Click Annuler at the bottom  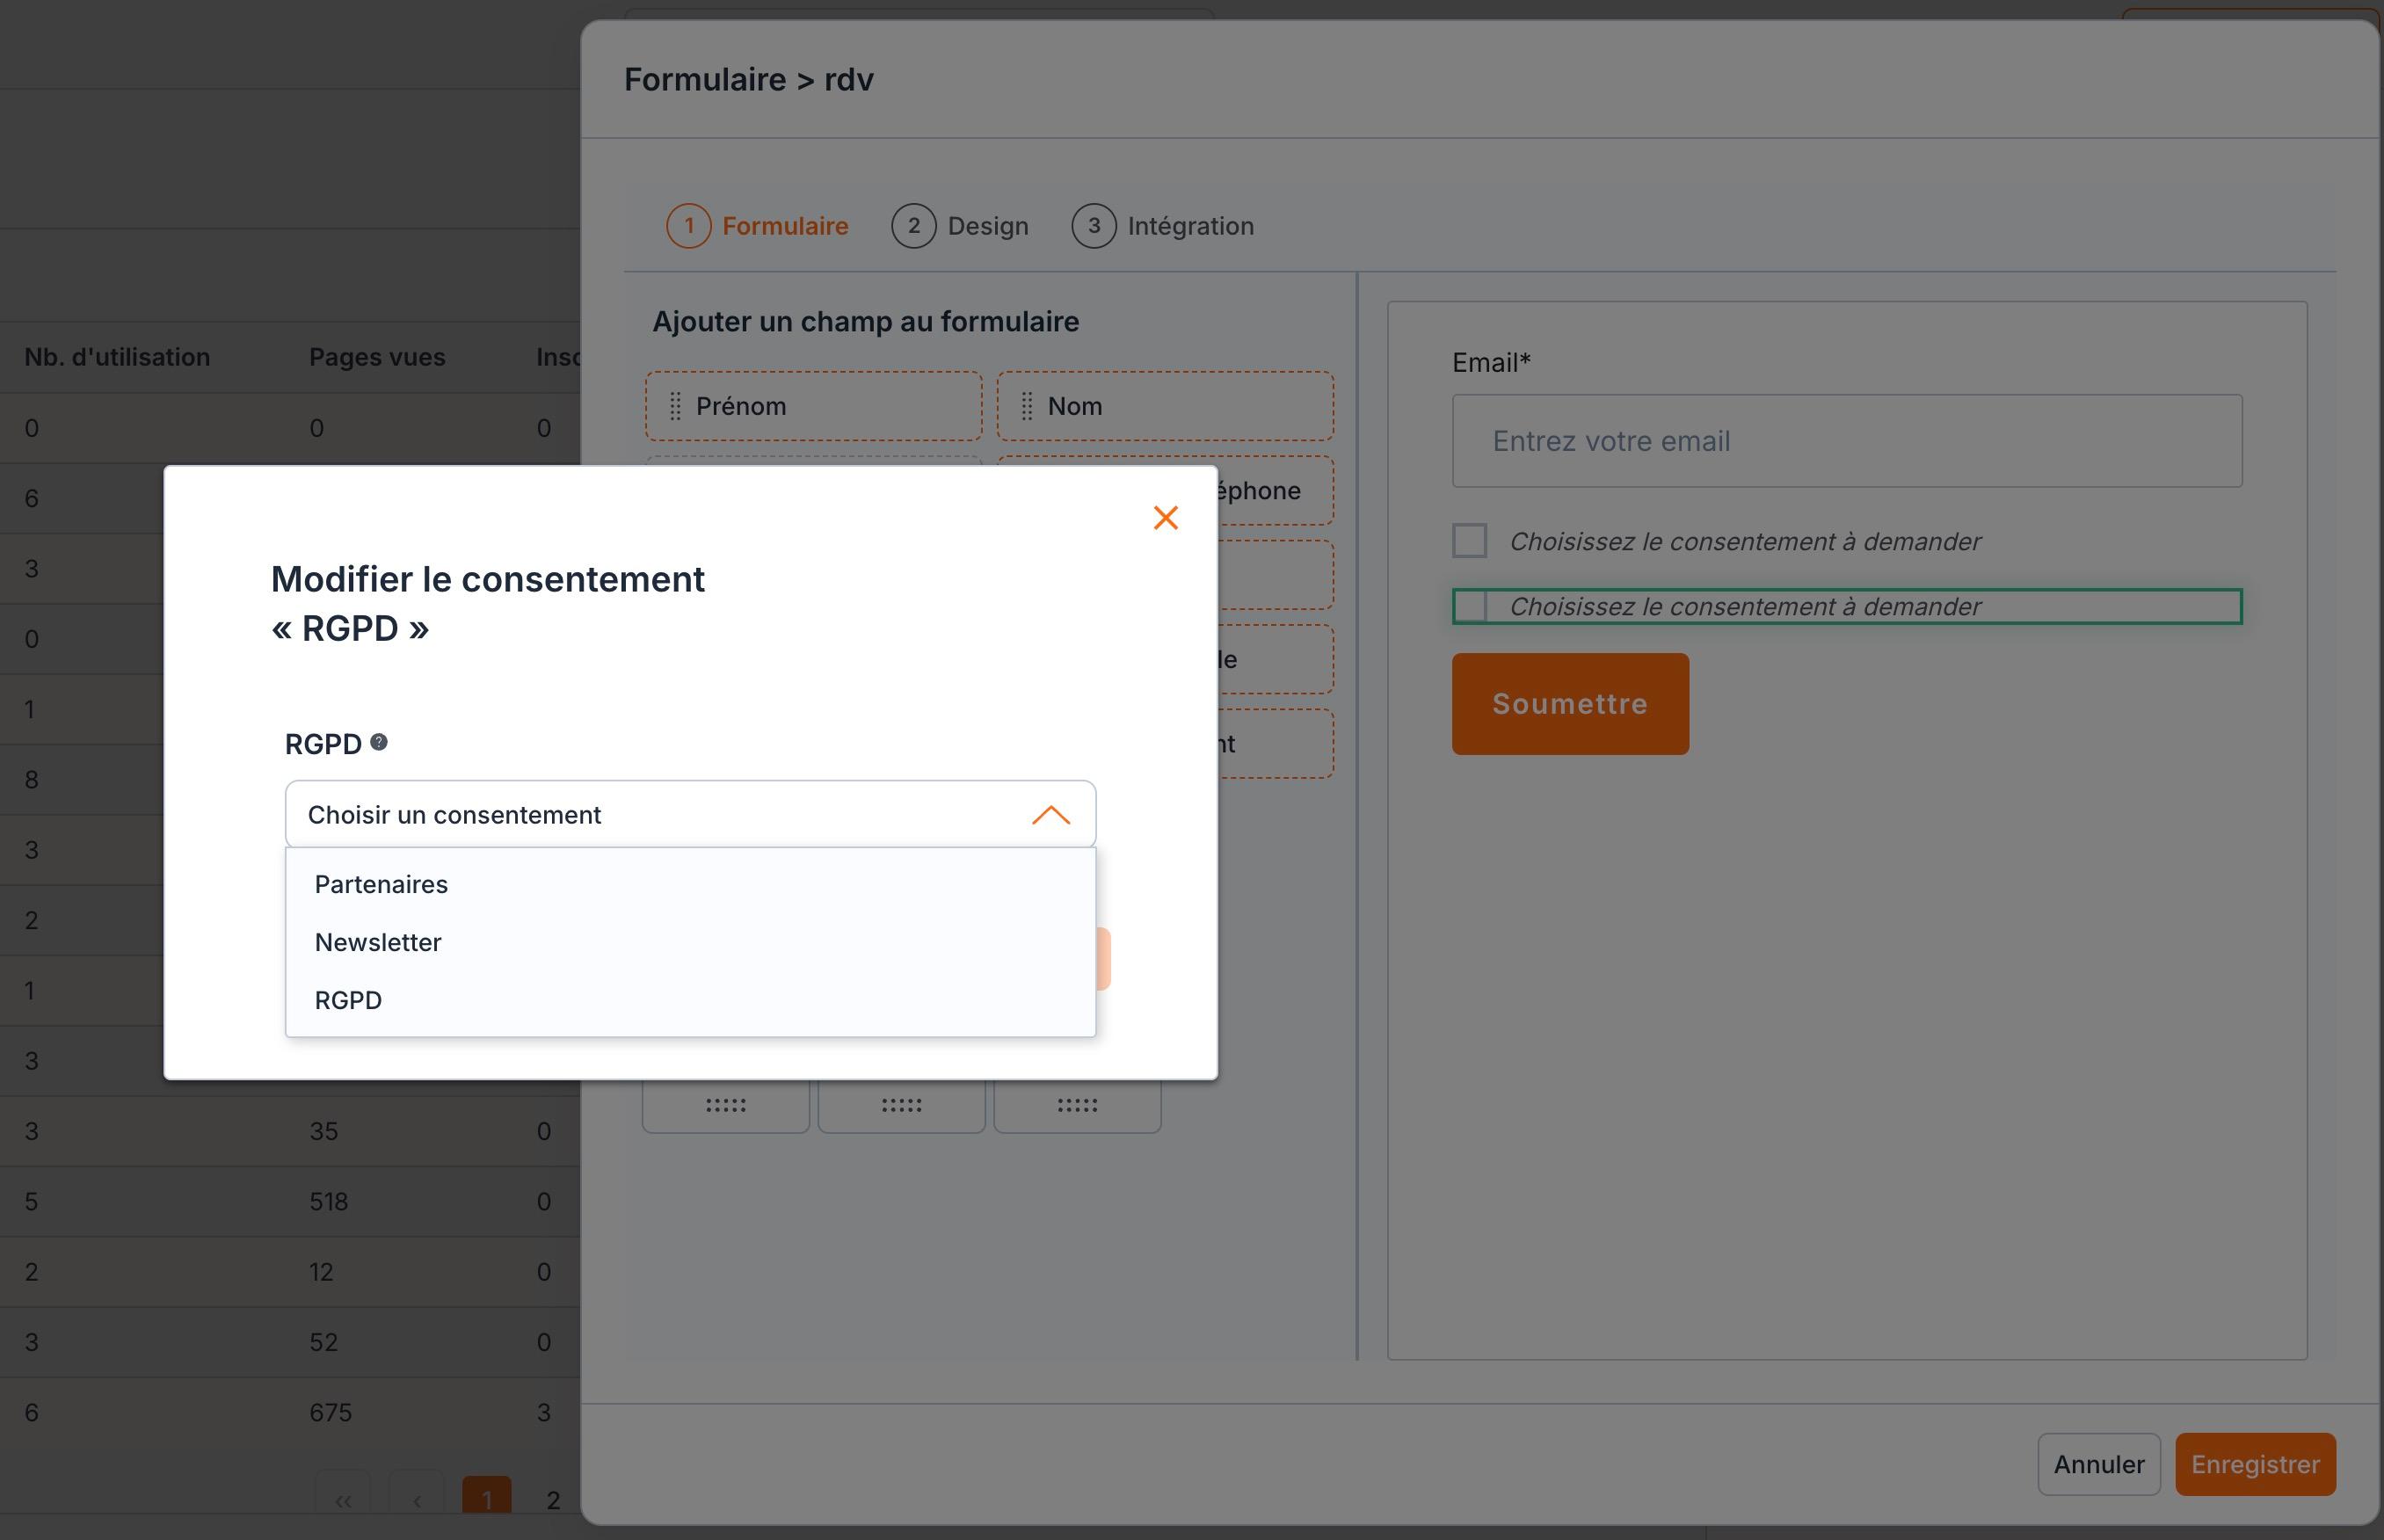[2099, 1464]
